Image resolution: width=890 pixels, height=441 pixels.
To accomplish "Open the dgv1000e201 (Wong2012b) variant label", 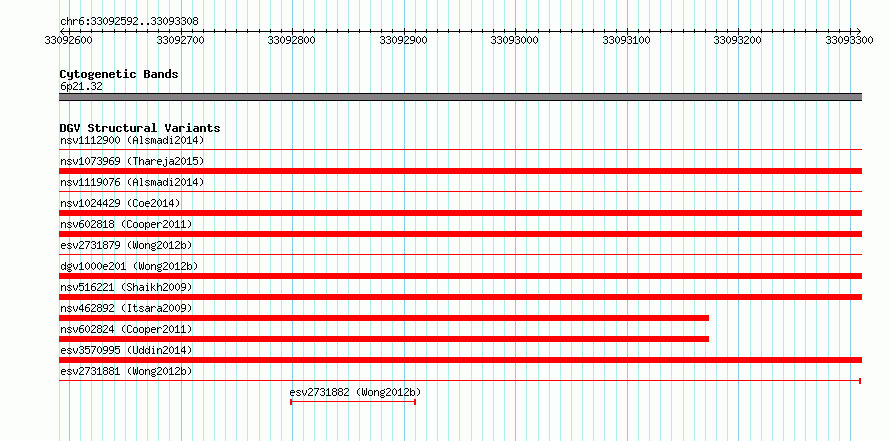I will pyautogui.click(x=129, y=266).
